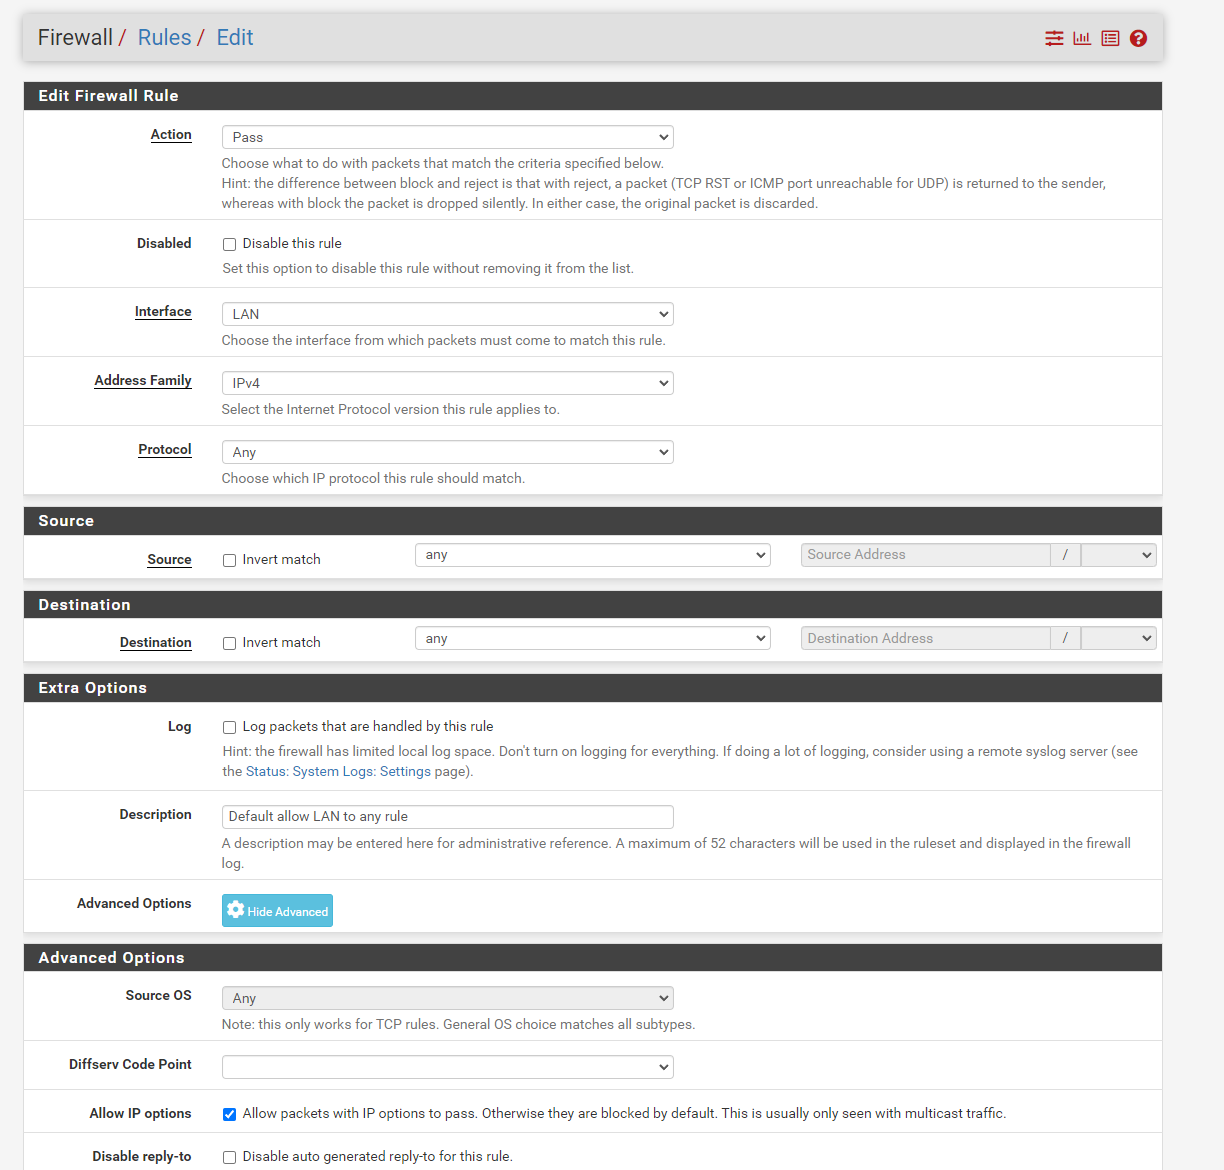Click the Edit breadcrumb link
The height and width of the screenshot is (1170, 1224).
point(235,38)
